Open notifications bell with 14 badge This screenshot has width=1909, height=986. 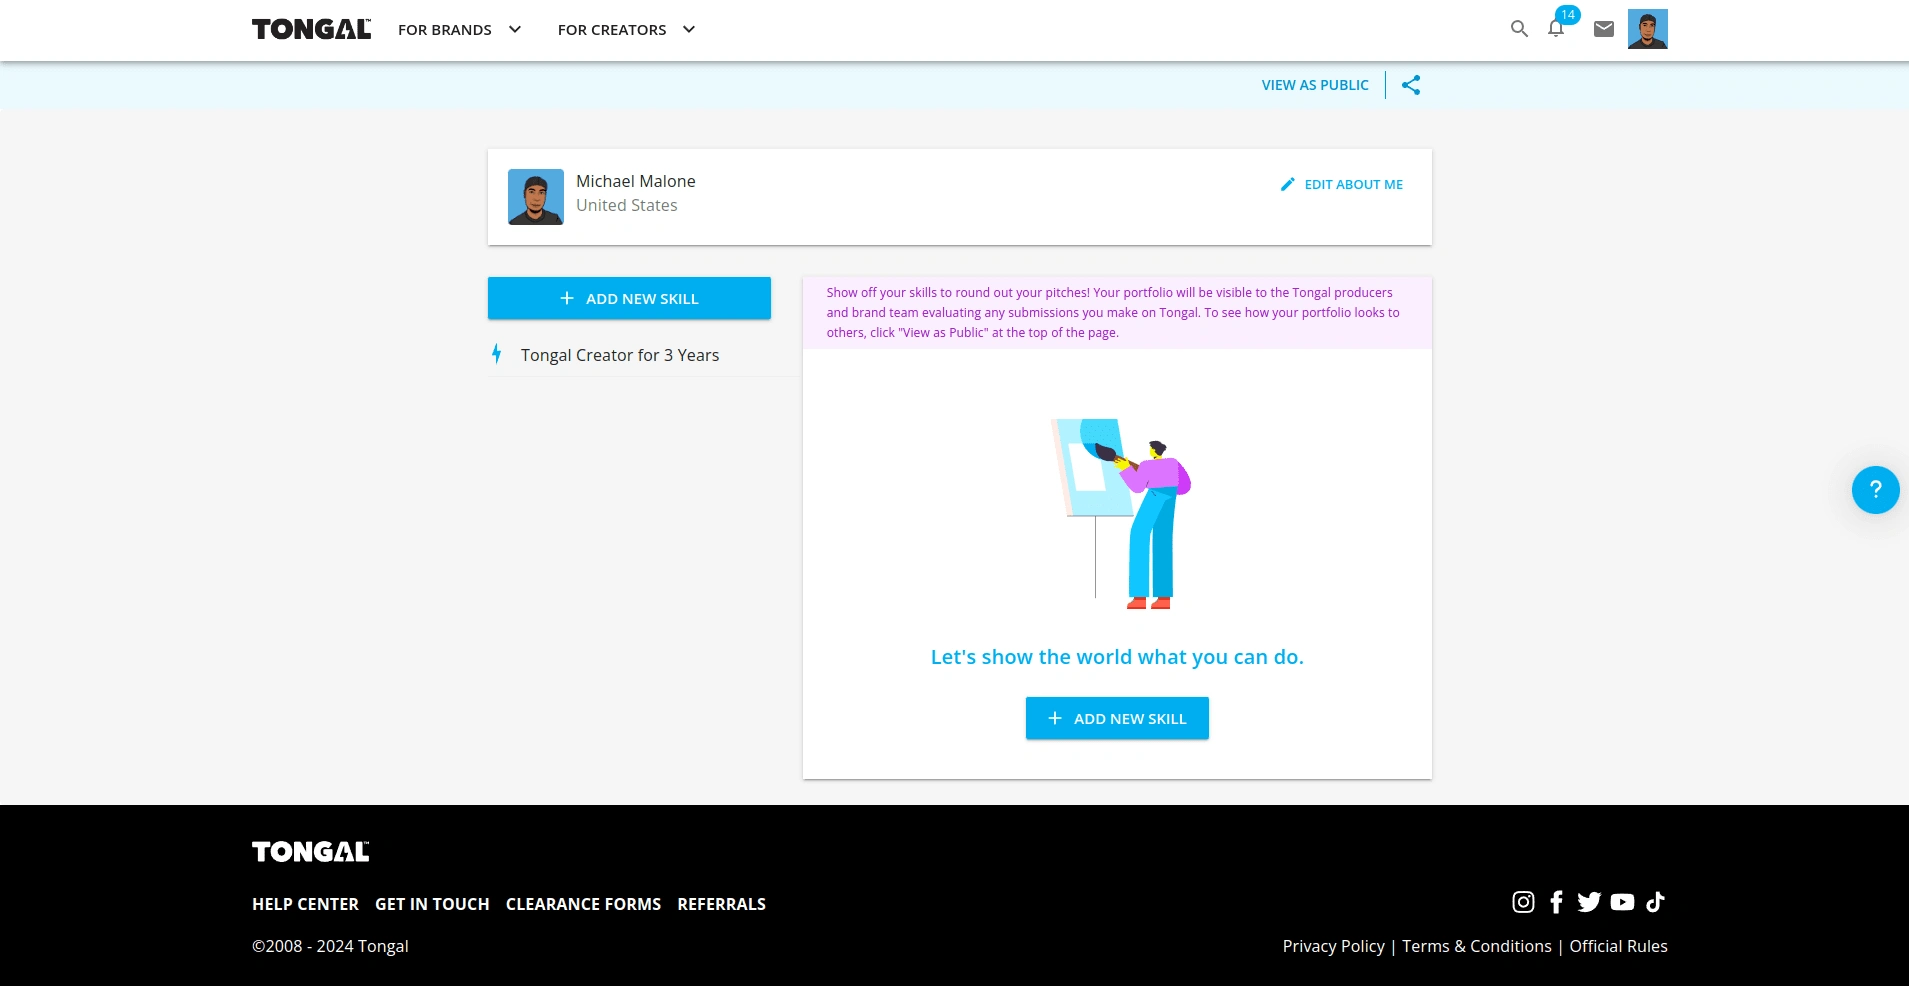(x=1556, y=28)
